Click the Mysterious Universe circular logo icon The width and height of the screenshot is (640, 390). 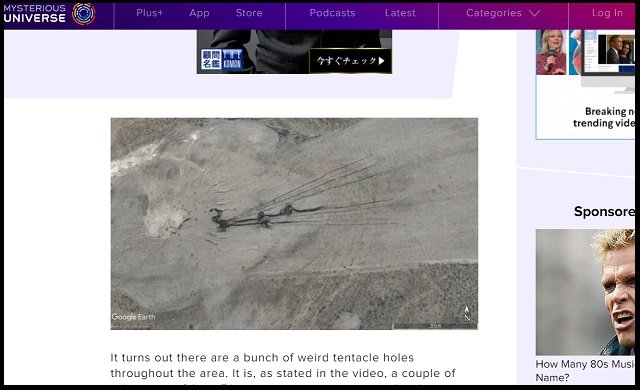coord(84,13)
